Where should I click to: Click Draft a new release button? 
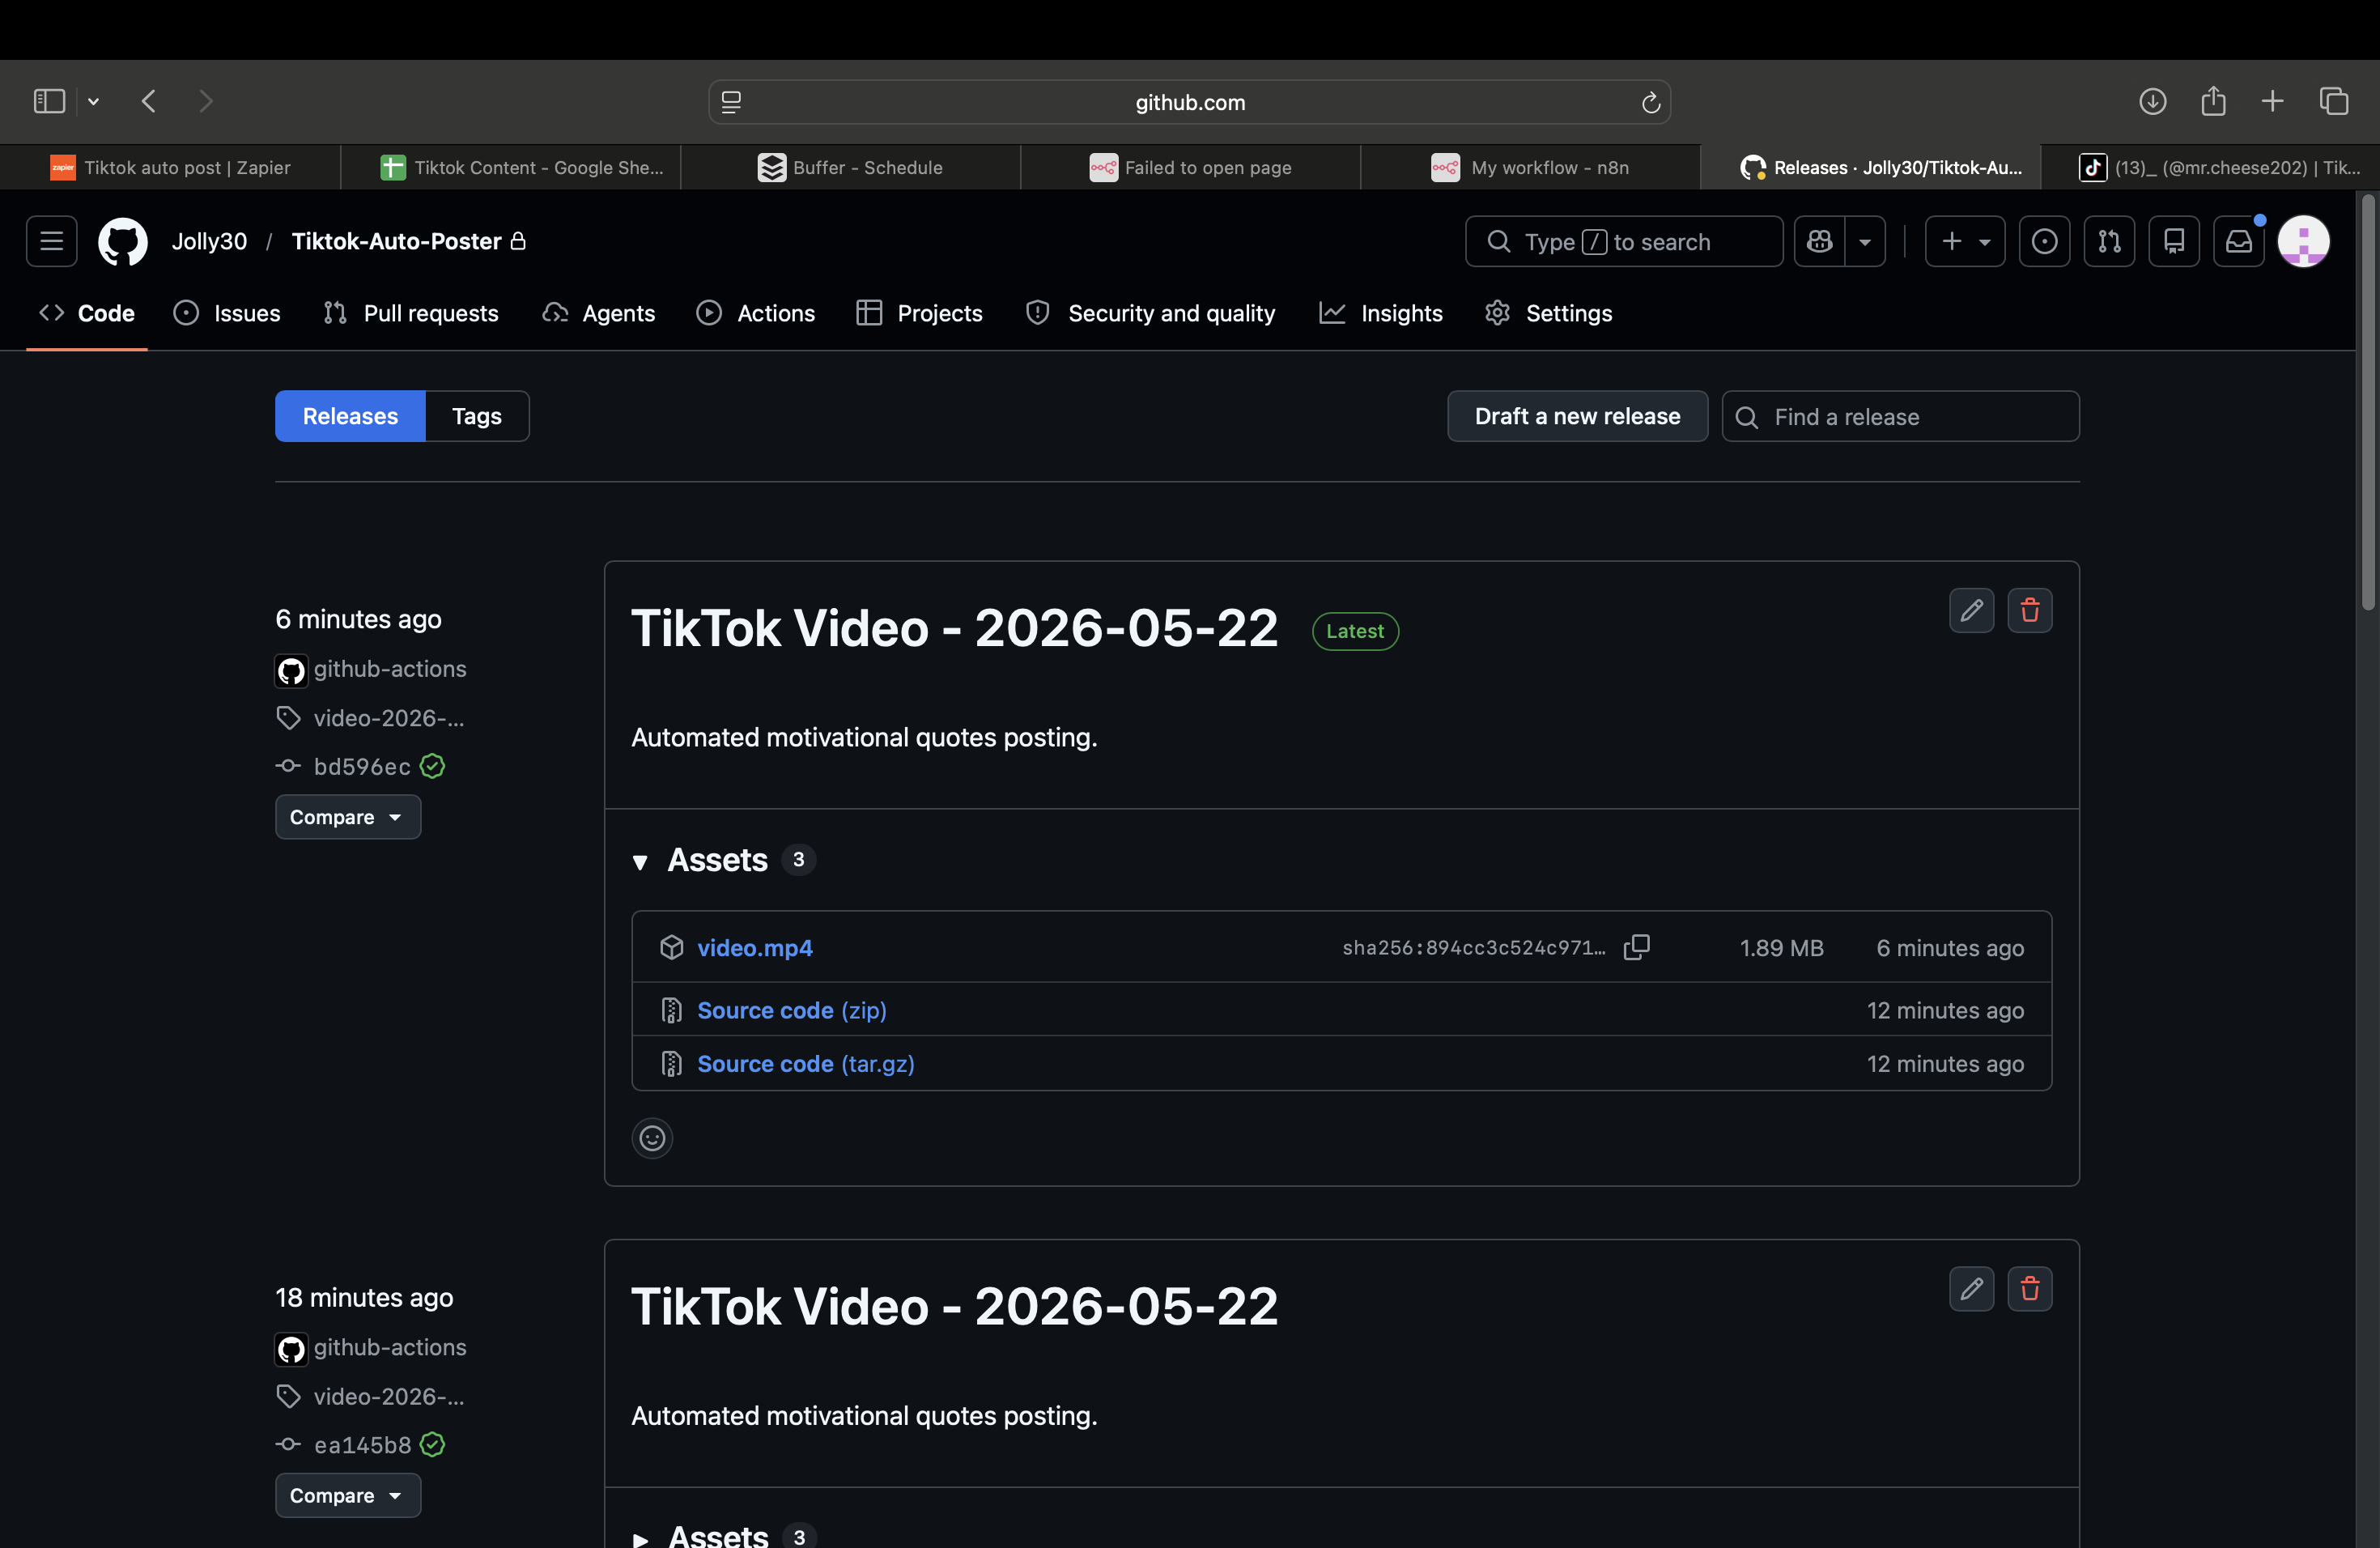pyautogui.click(x=1577, y=416)
